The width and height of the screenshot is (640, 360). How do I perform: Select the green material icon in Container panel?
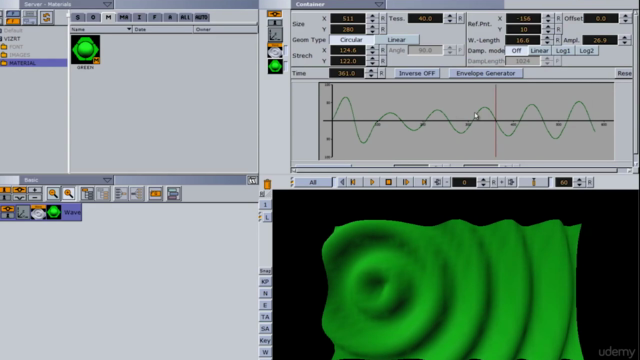(275, 66)
